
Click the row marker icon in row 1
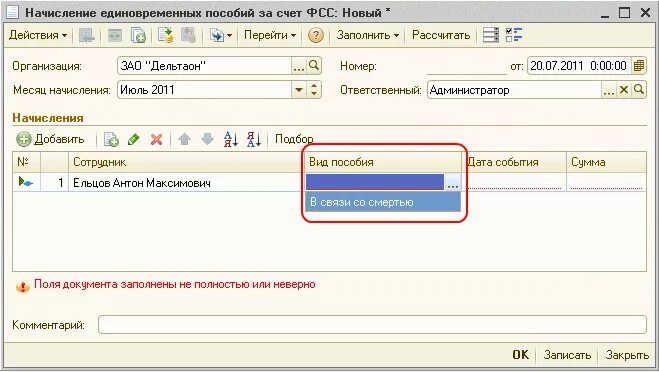point(26,182)
